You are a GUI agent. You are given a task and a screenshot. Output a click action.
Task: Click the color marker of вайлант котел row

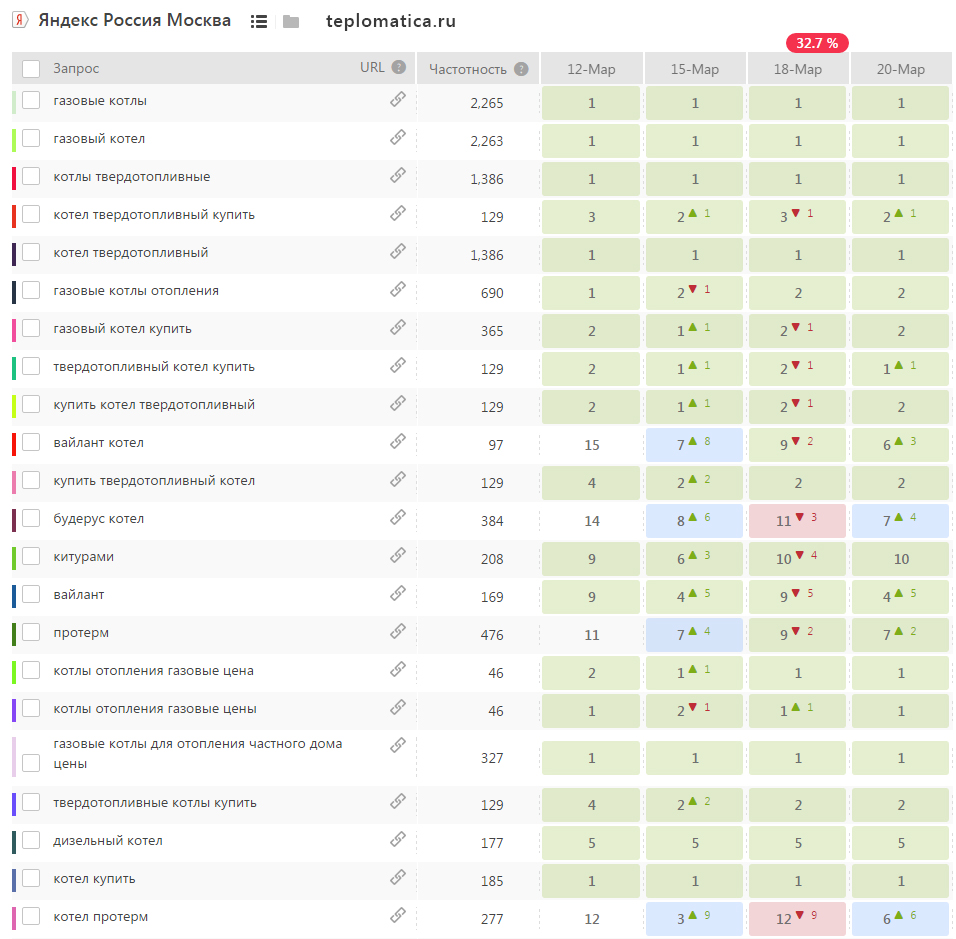(14, 445)
